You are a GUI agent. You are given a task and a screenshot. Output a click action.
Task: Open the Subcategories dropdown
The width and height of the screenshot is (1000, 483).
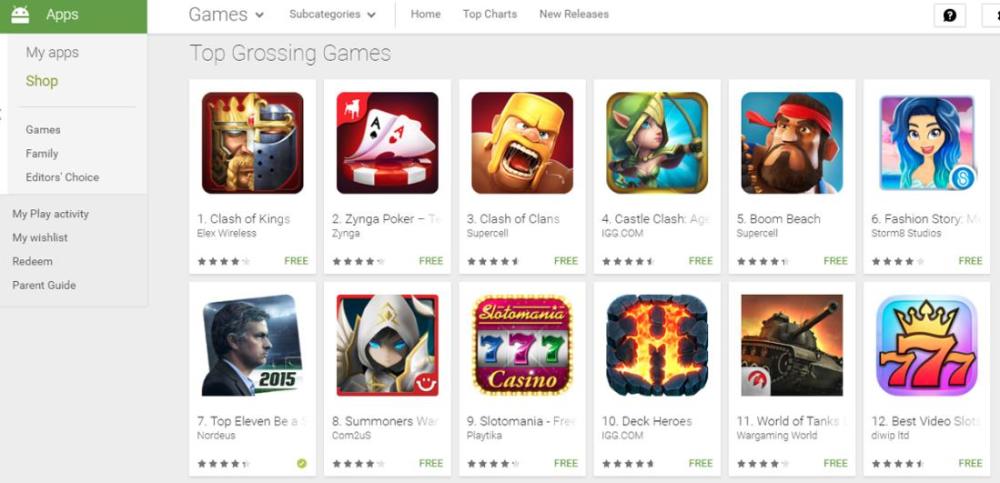point(332,14)
